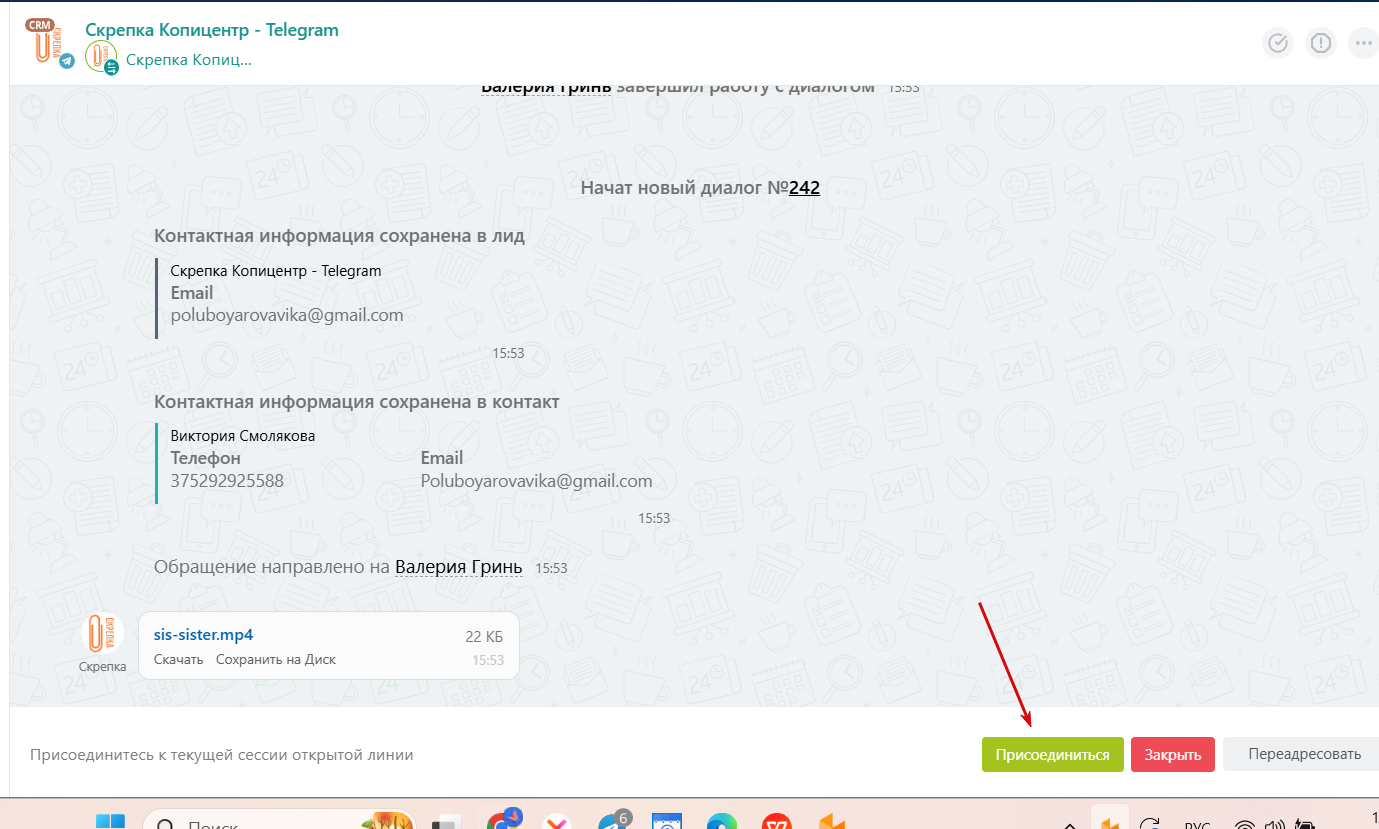Open the Windows Start button
Screen dimensions: 1379x829
pyautogui.click(x=110, y=822)
